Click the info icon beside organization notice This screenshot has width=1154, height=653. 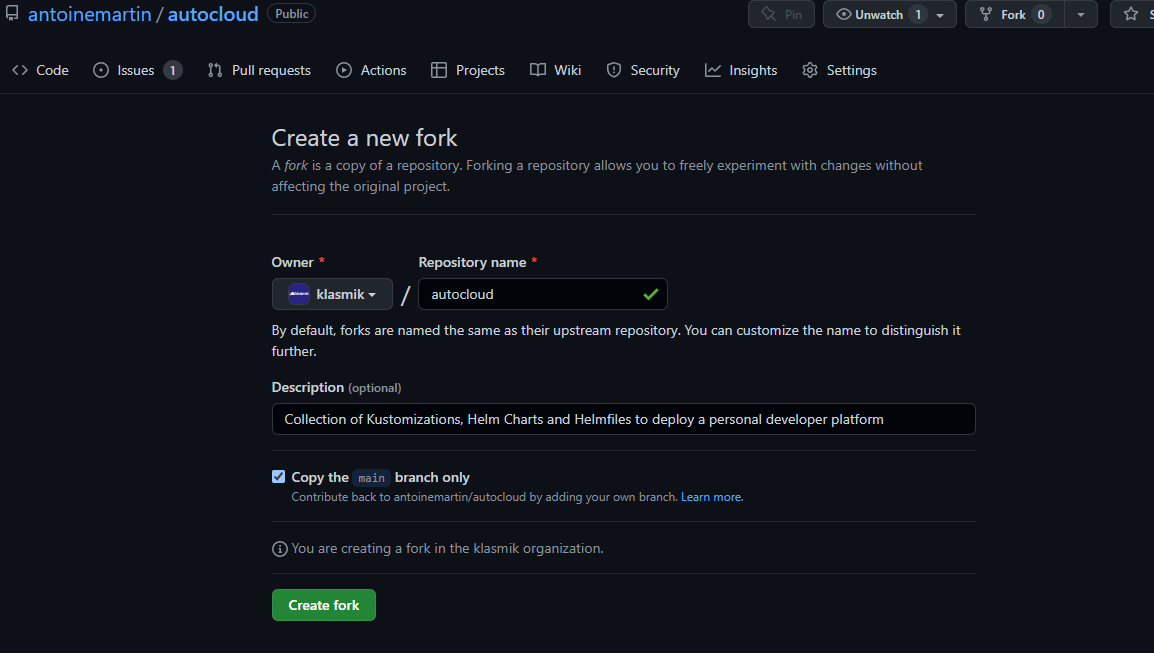(280, 548)
